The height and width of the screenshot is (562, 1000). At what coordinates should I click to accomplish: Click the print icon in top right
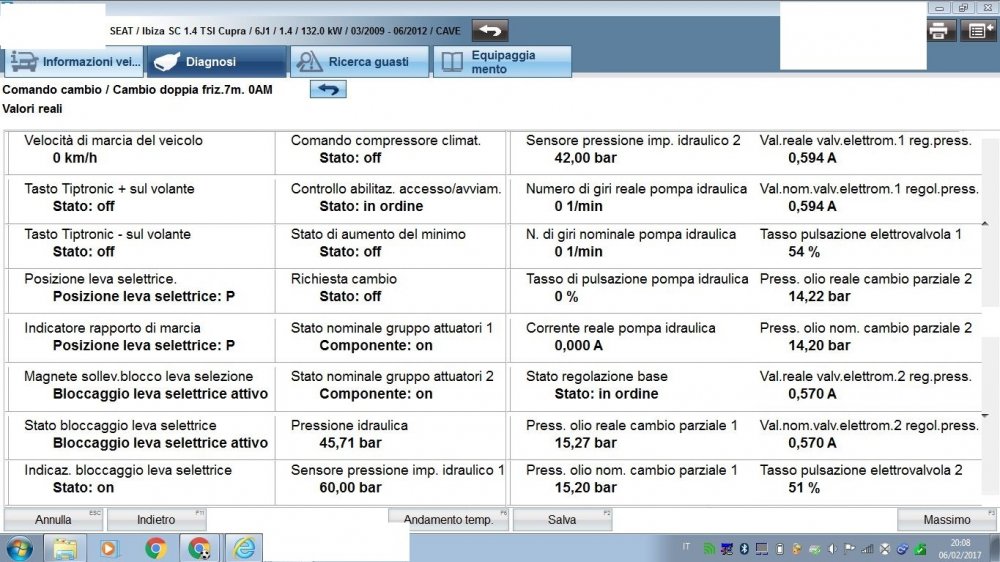(x=940, y=30)
